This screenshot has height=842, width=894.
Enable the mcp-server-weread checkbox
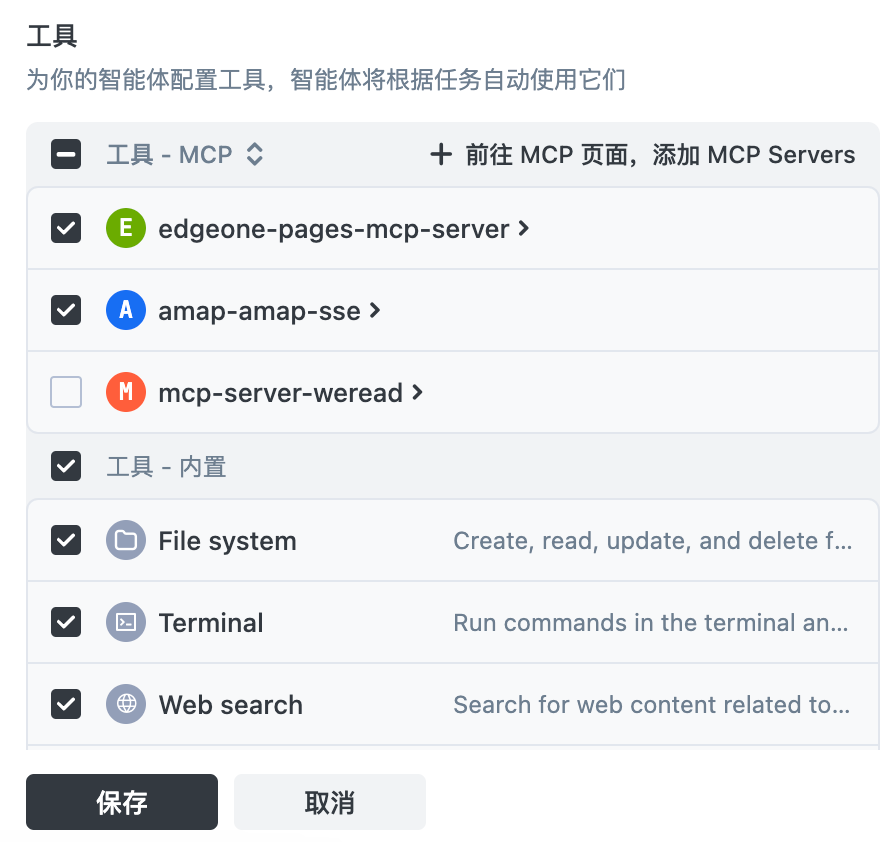tap(66, 392)
